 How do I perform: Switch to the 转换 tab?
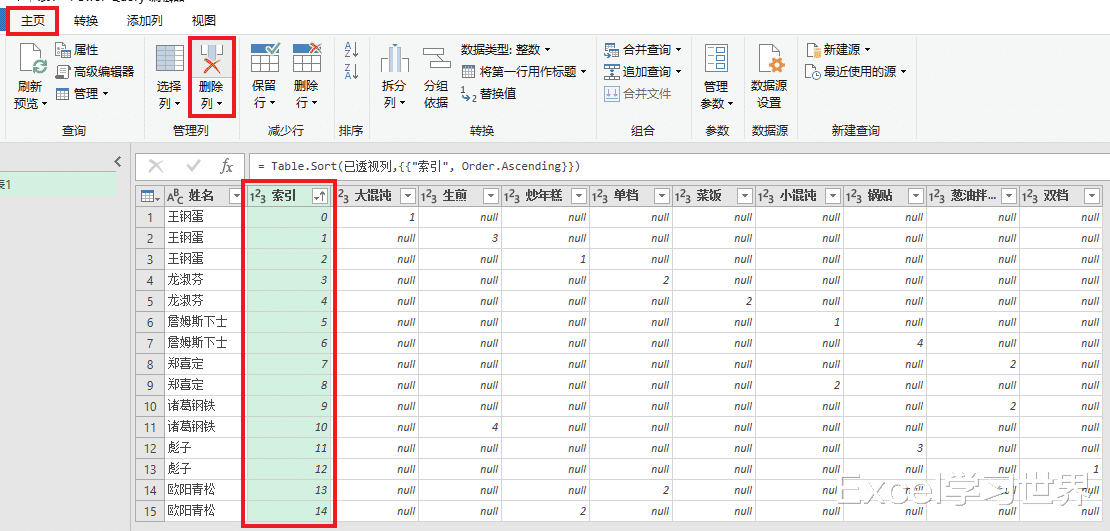tap(86, 21)
